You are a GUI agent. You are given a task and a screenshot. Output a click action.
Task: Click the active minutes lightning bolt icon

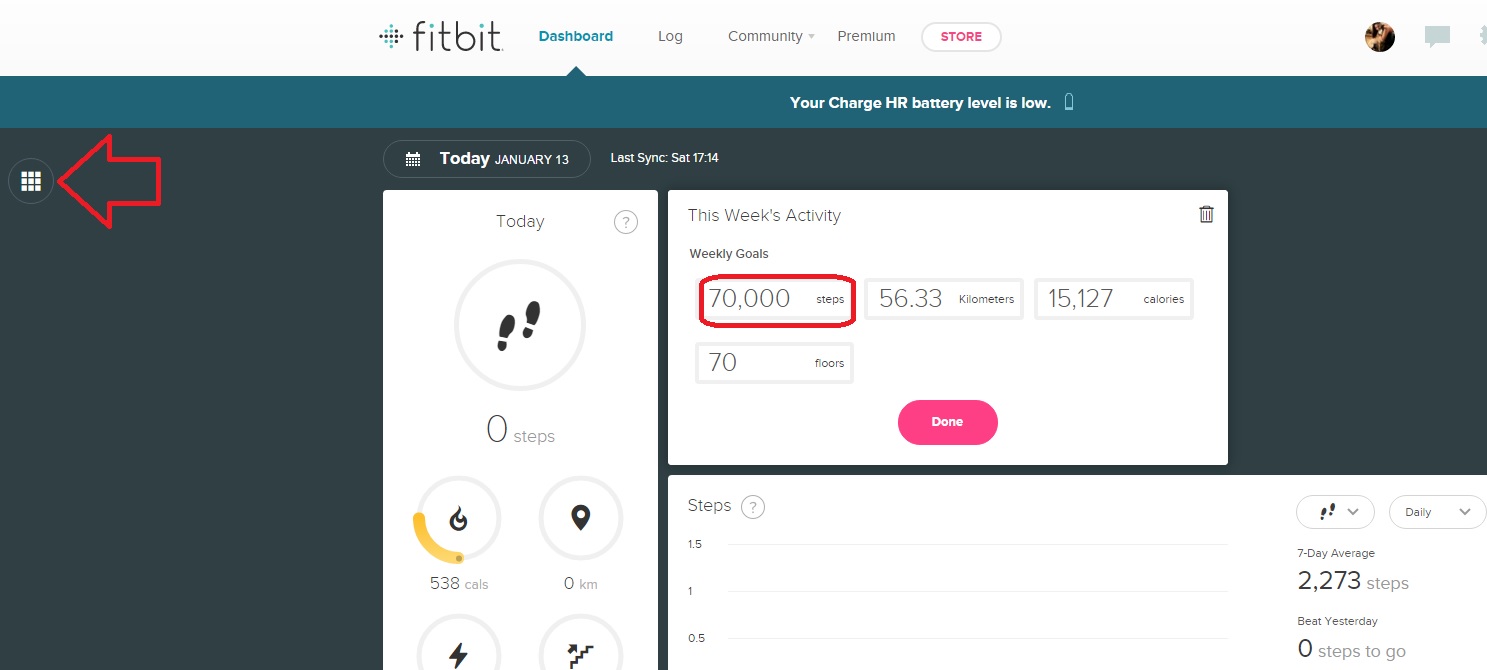pyautogui.click(x=458, y=654)
